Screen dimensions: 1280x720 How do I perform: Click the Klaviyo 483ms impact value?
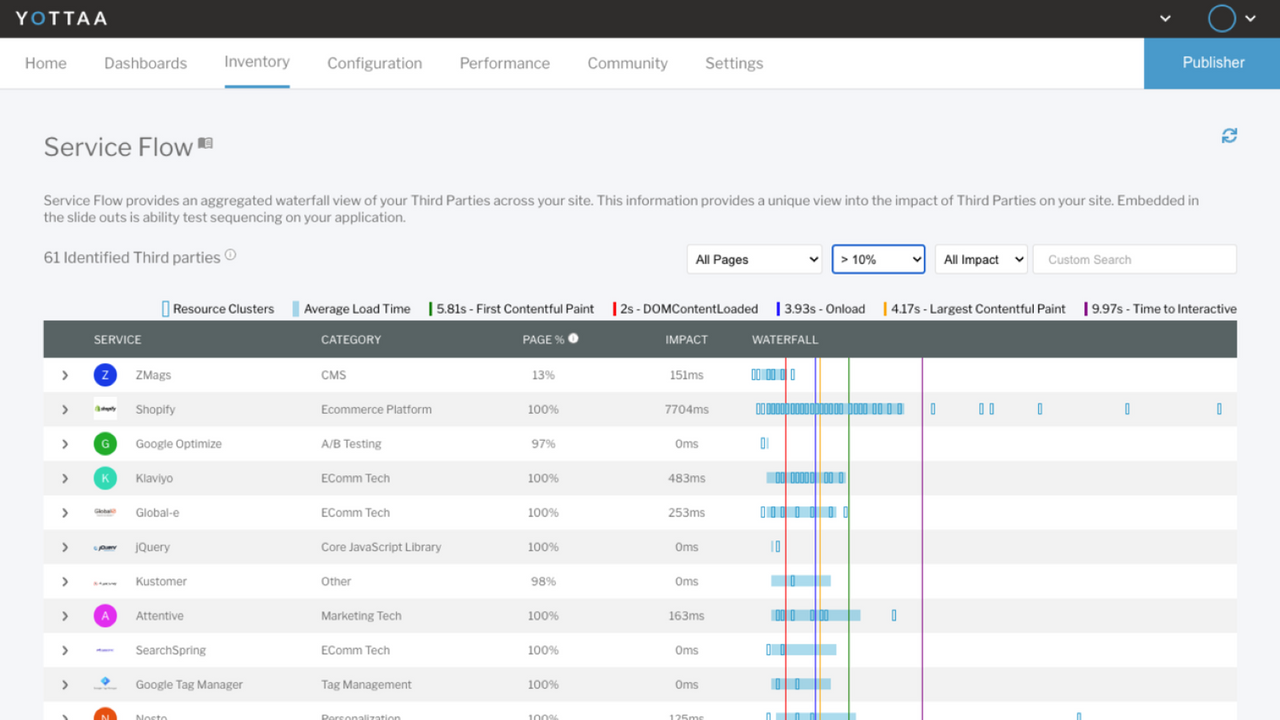(x=686, y=478)
